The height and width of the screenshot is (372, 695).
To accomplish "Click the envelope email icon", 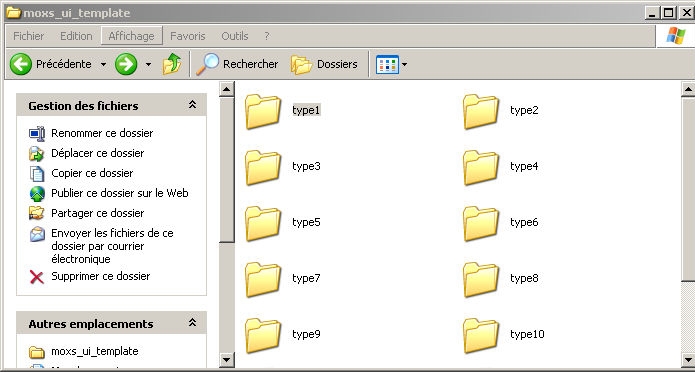I will [x=37, y=234].
